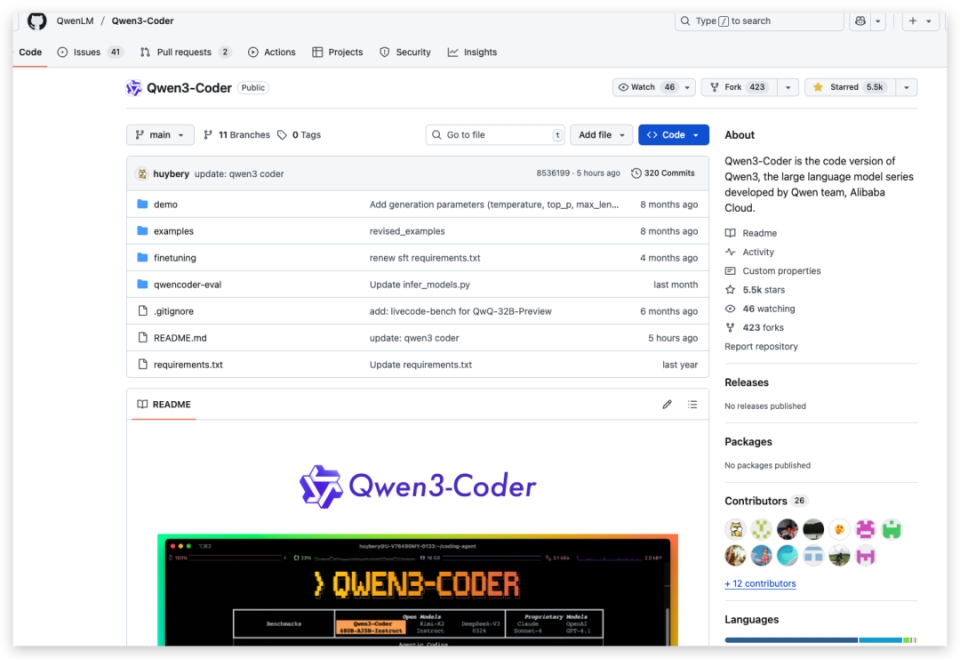
Task: Open the README outline list icon
Action: (x=693, y=404)
